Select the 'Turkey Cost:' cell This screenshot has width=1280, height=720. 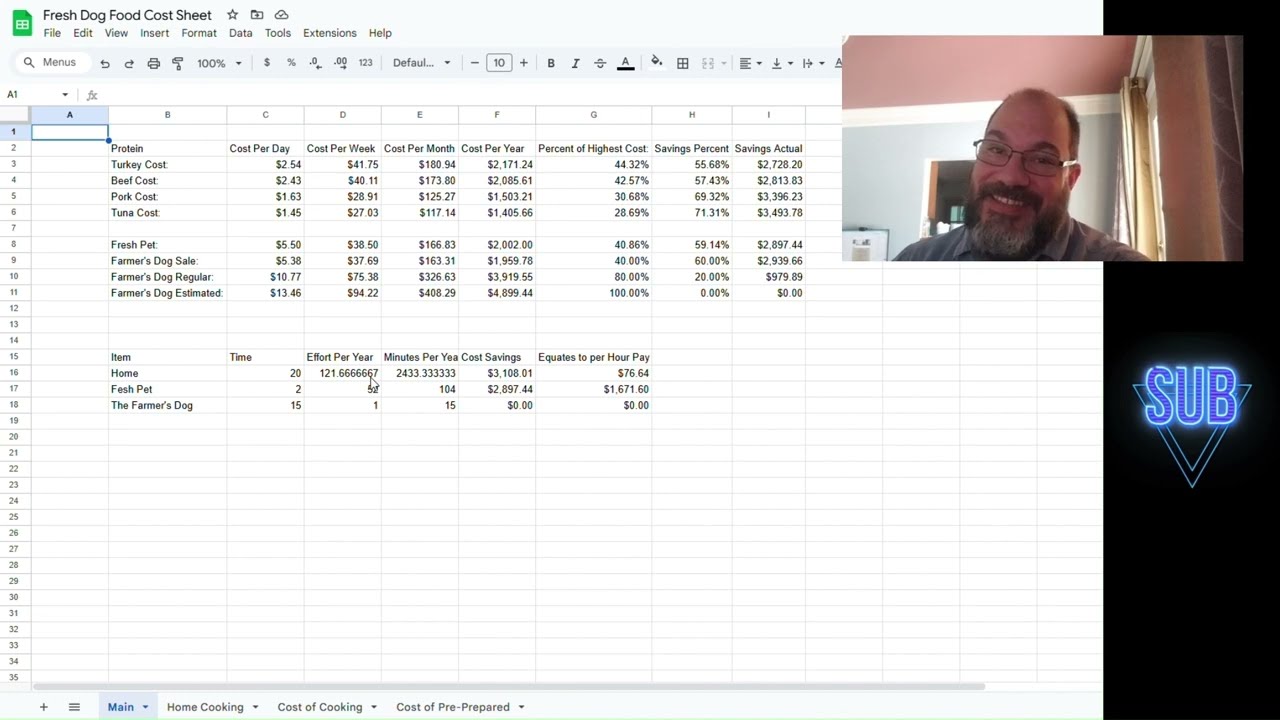click(x=167, y=164)
